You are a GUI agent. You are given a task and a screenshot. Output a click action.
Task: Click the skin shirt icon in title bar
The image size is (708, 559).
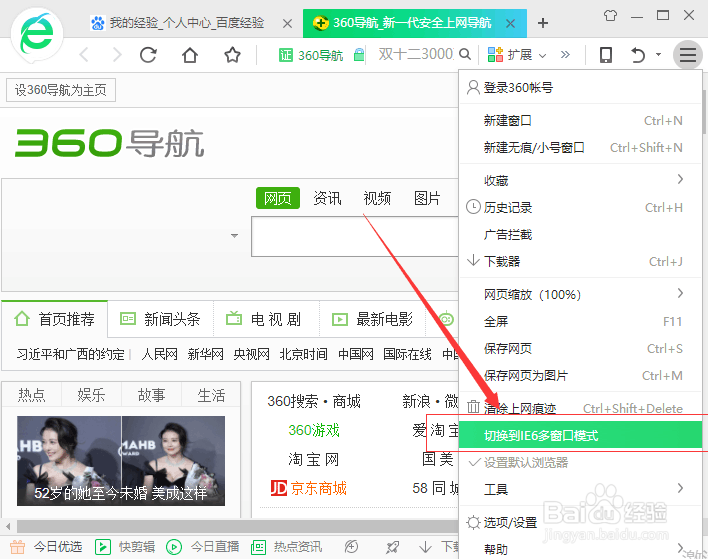coord(610,16)
